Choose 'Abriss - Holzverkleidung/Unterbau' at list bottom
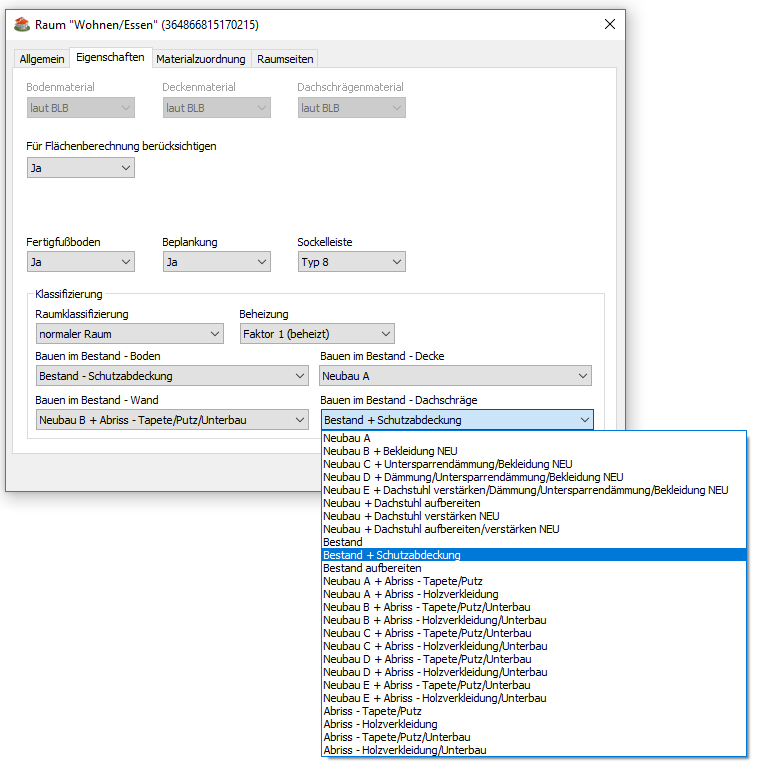The height and width of the screenshot is (767, 758). 405,750
